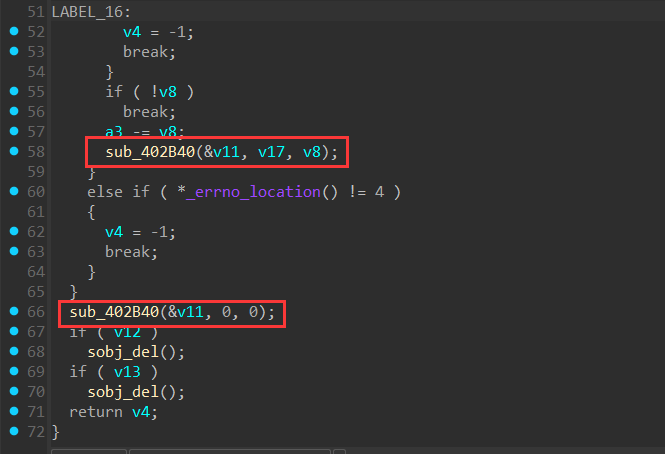Click &v11 argument on line 58

point(222,152)
